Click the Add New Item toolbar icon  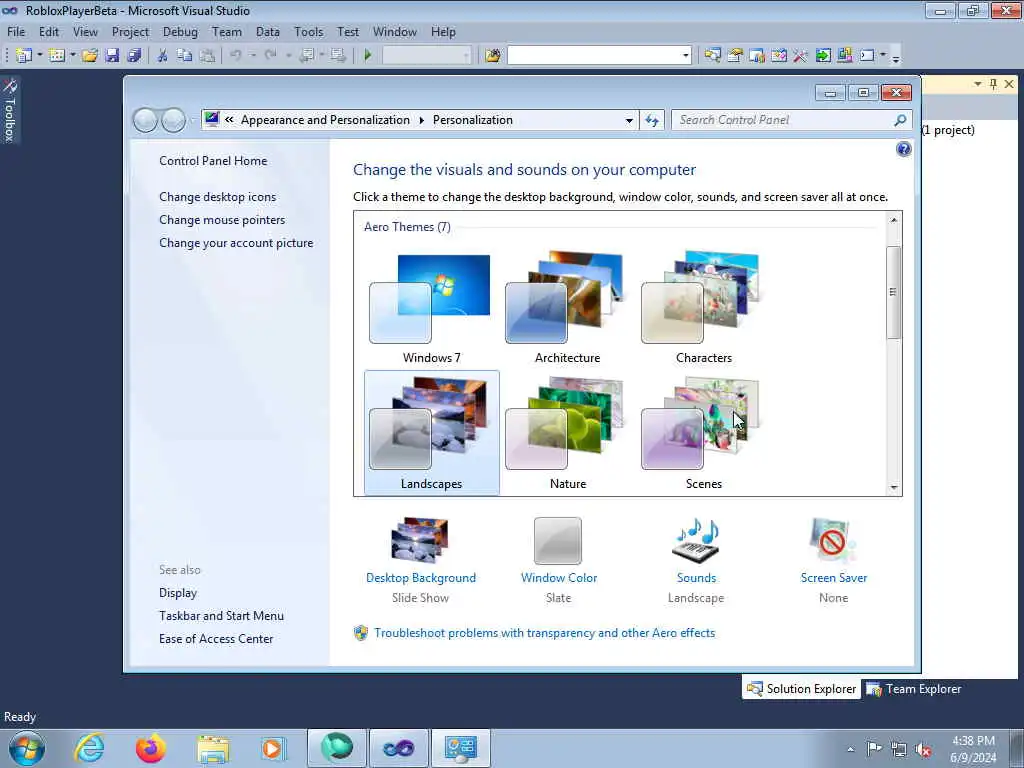(57, 56)
